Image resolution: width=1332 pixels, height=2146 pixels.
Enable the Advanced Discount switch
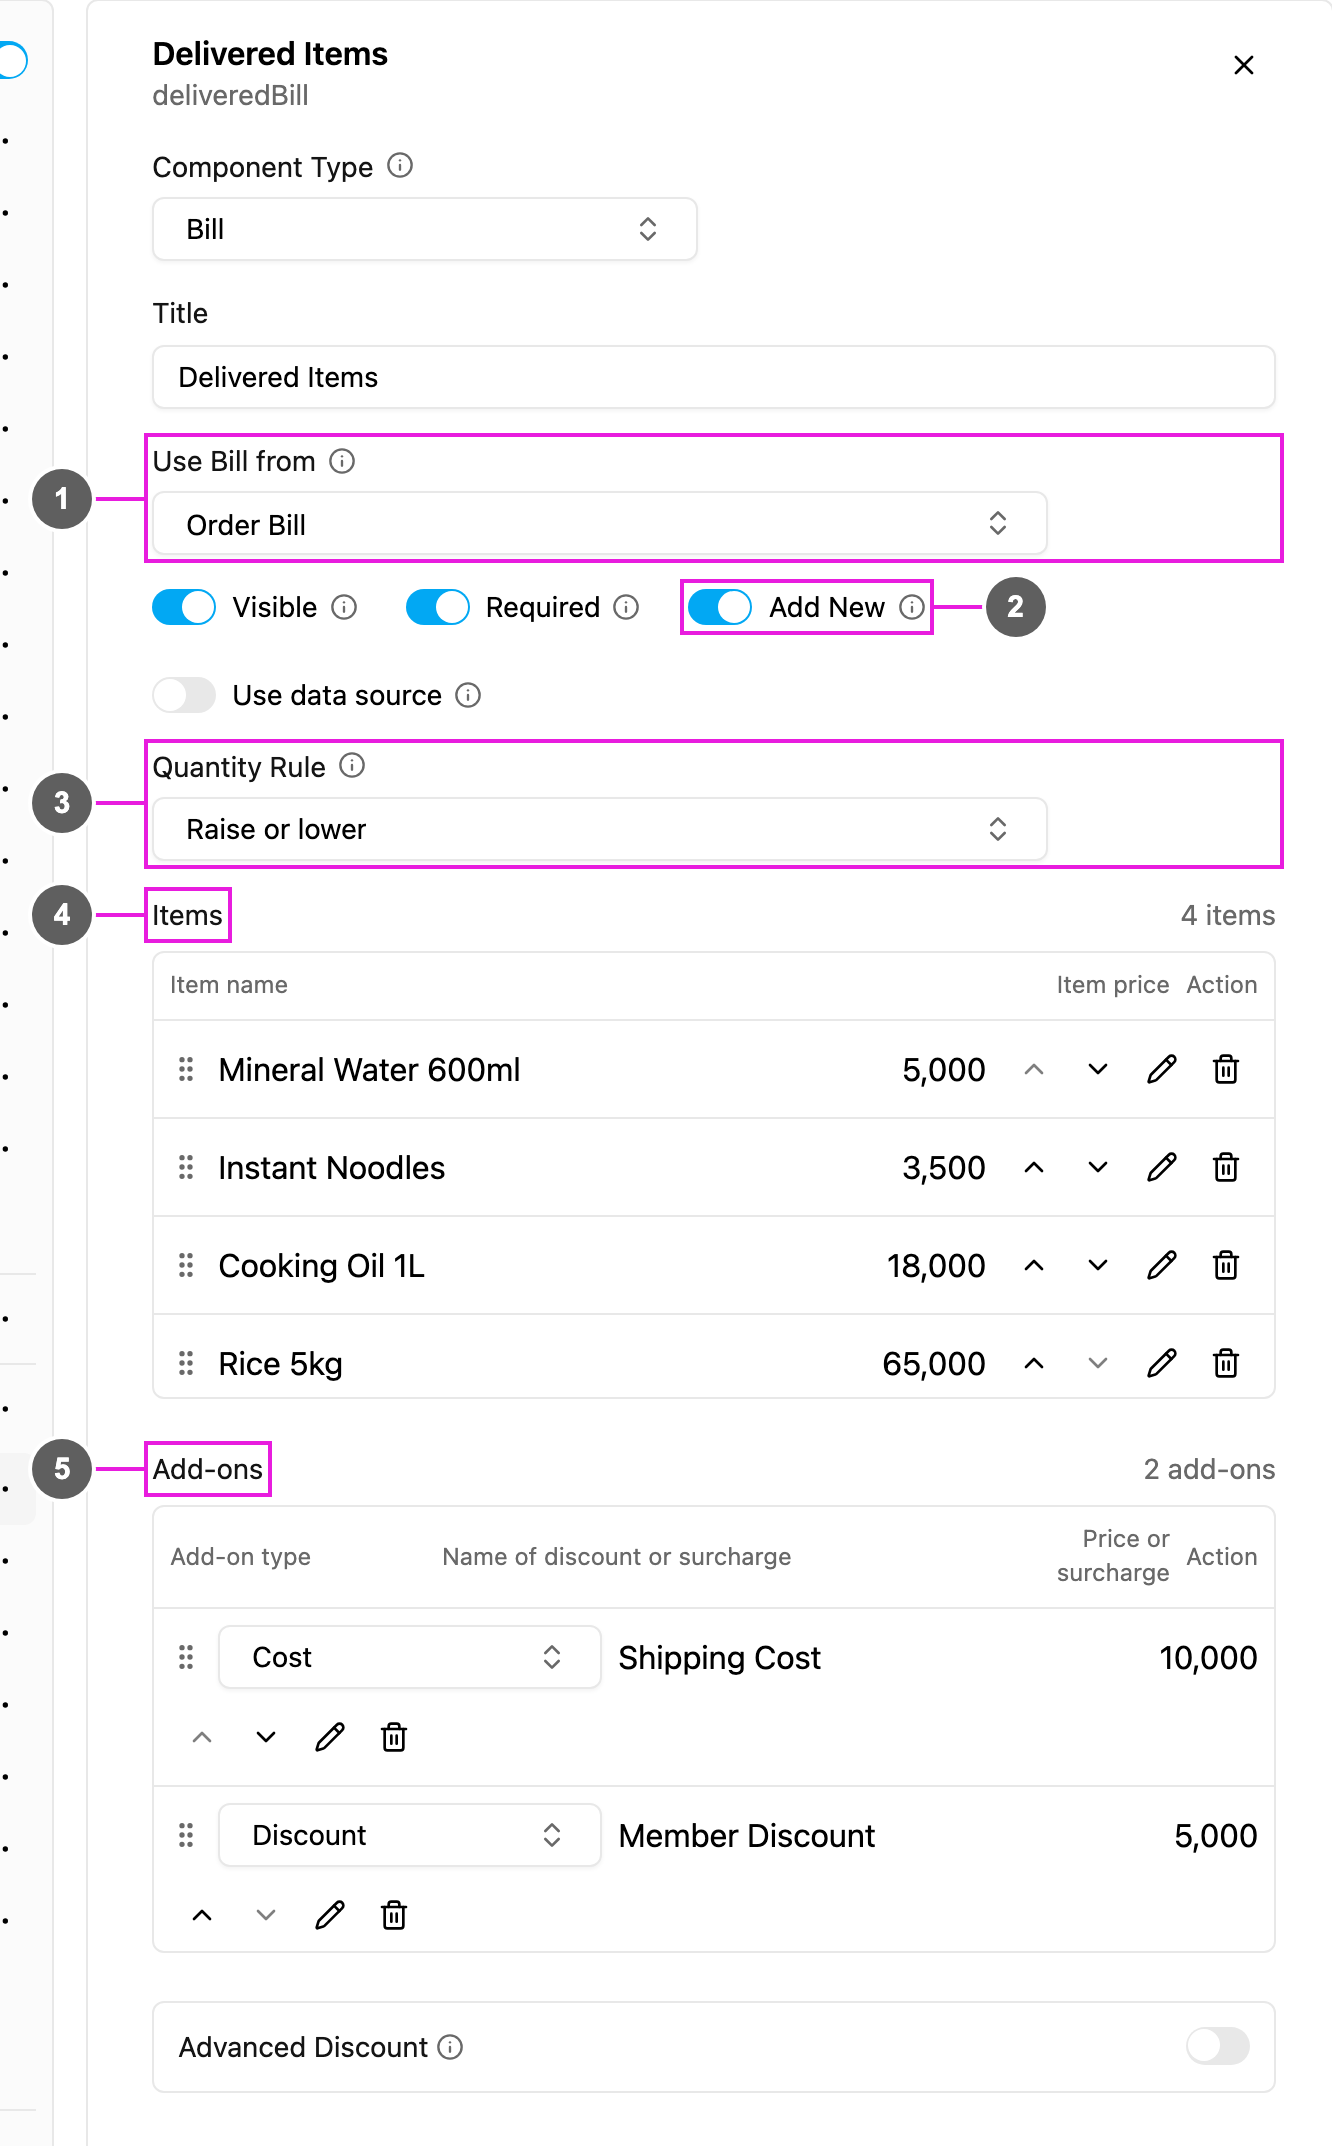pyautogui.click(x=1218, y=2046)
